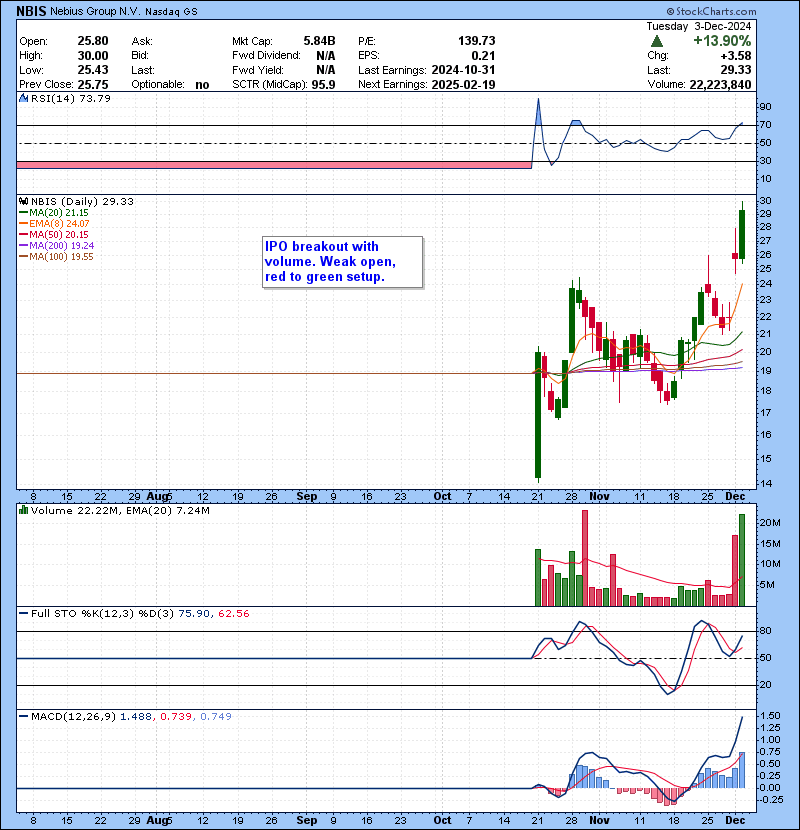
Task: Click the Last Earnings date 2024-10-31
Action: coord(463,70)
